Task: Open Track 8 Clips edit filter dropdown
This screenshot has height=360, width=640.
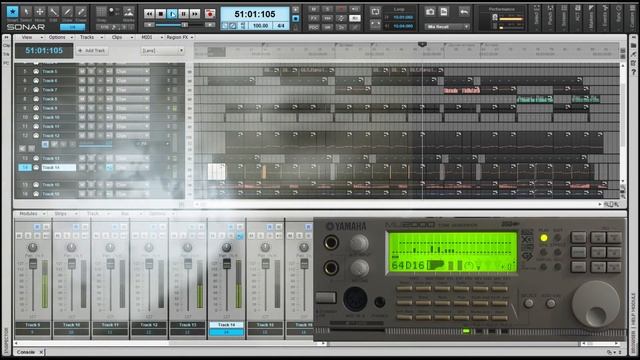Action: coord(132,99)
